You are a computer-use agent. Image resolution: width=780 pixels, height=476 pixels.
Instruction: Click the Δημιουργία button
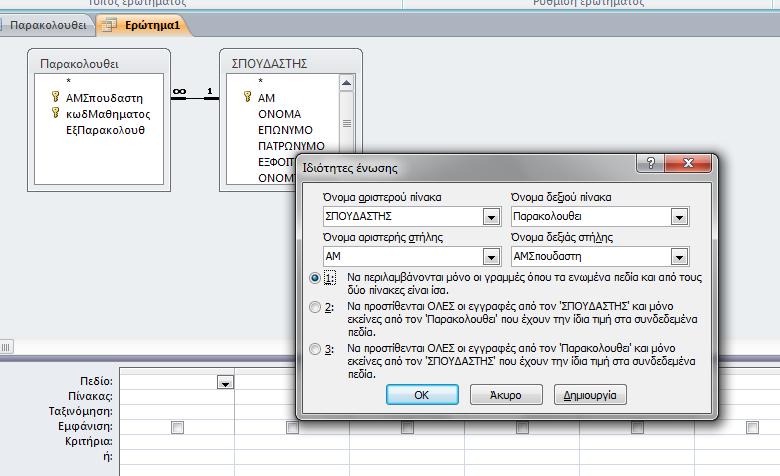pos(590,394)
